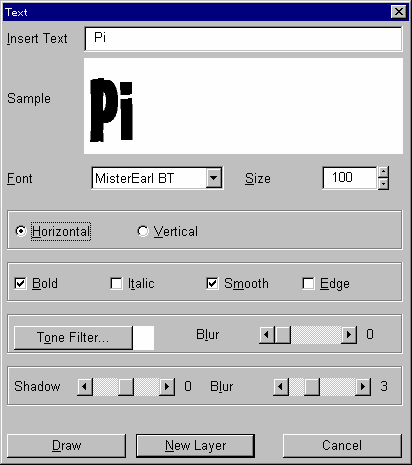
Task: Click the Draw button
Action: coord(66,446)
